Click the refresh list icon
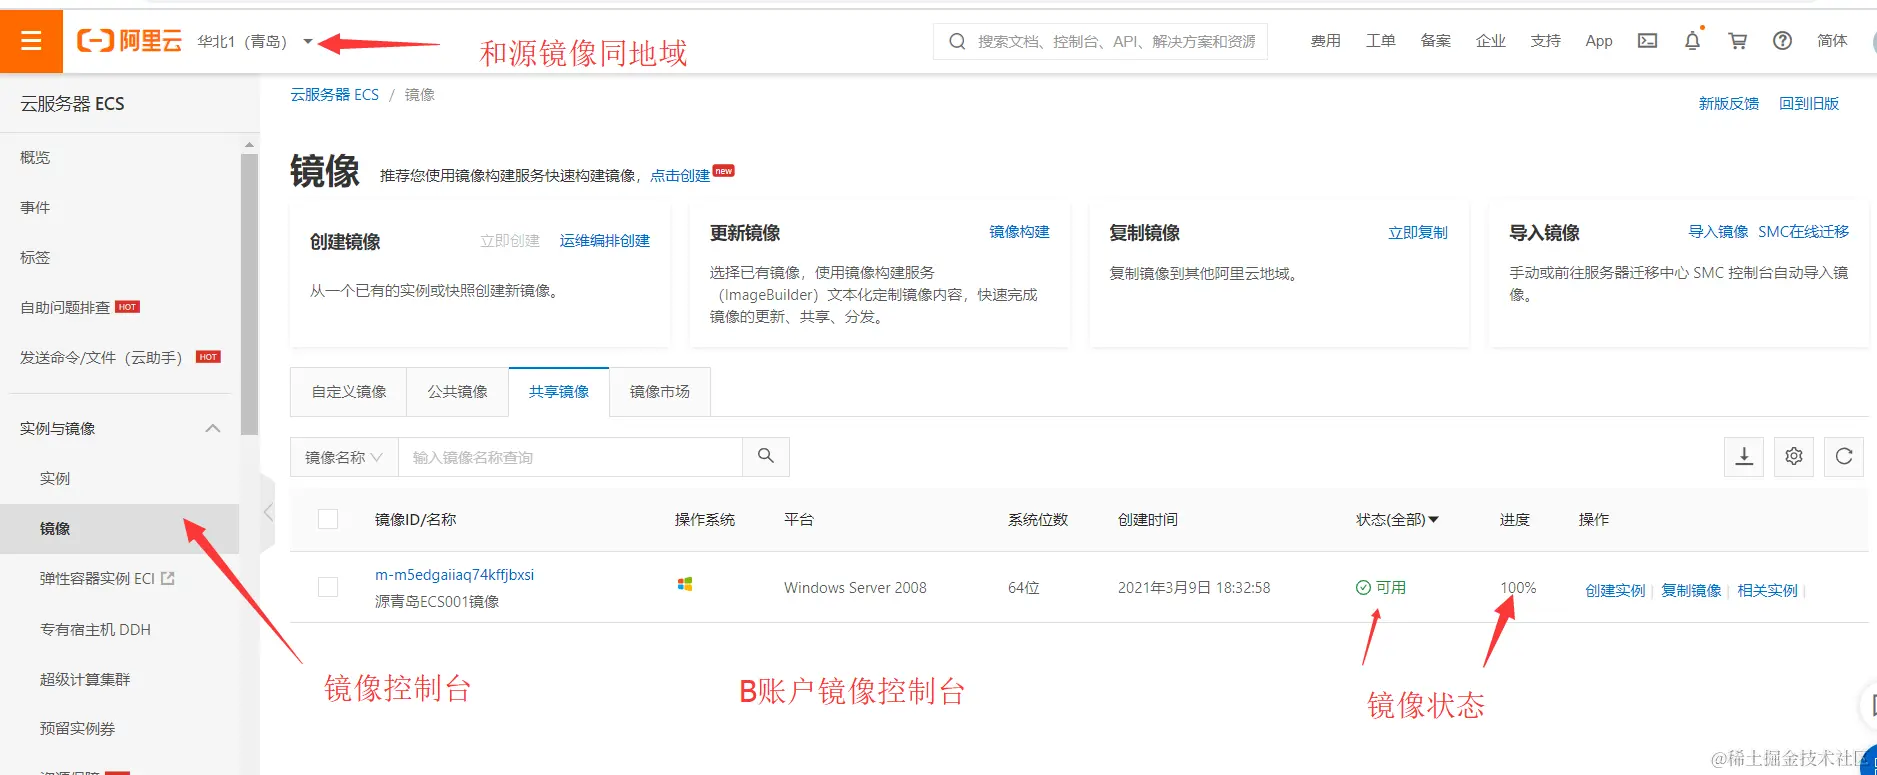 point(1844,457)
